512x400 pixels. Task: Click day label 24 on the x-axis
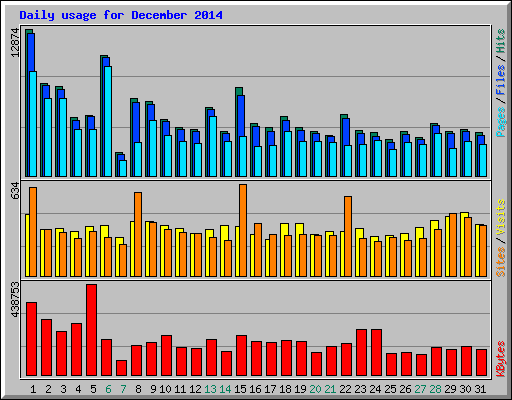coord(375,389)
